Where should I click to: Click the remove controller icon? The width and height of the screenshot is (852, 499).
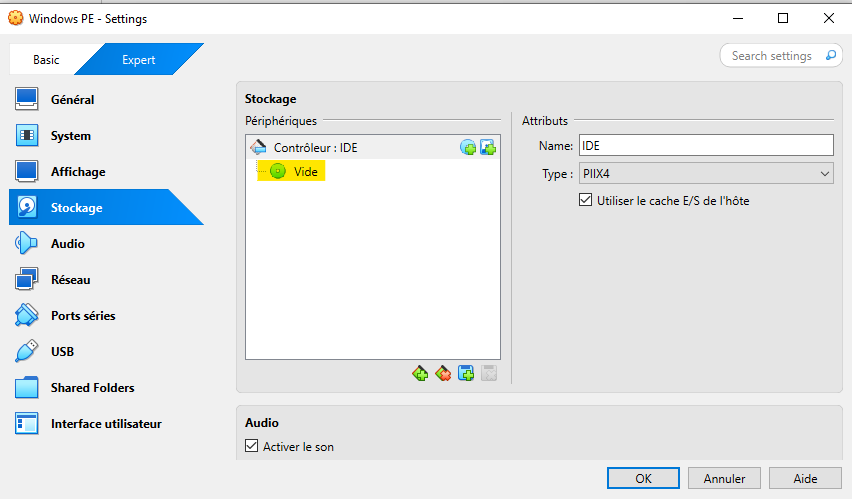click(x=443, y=373)
